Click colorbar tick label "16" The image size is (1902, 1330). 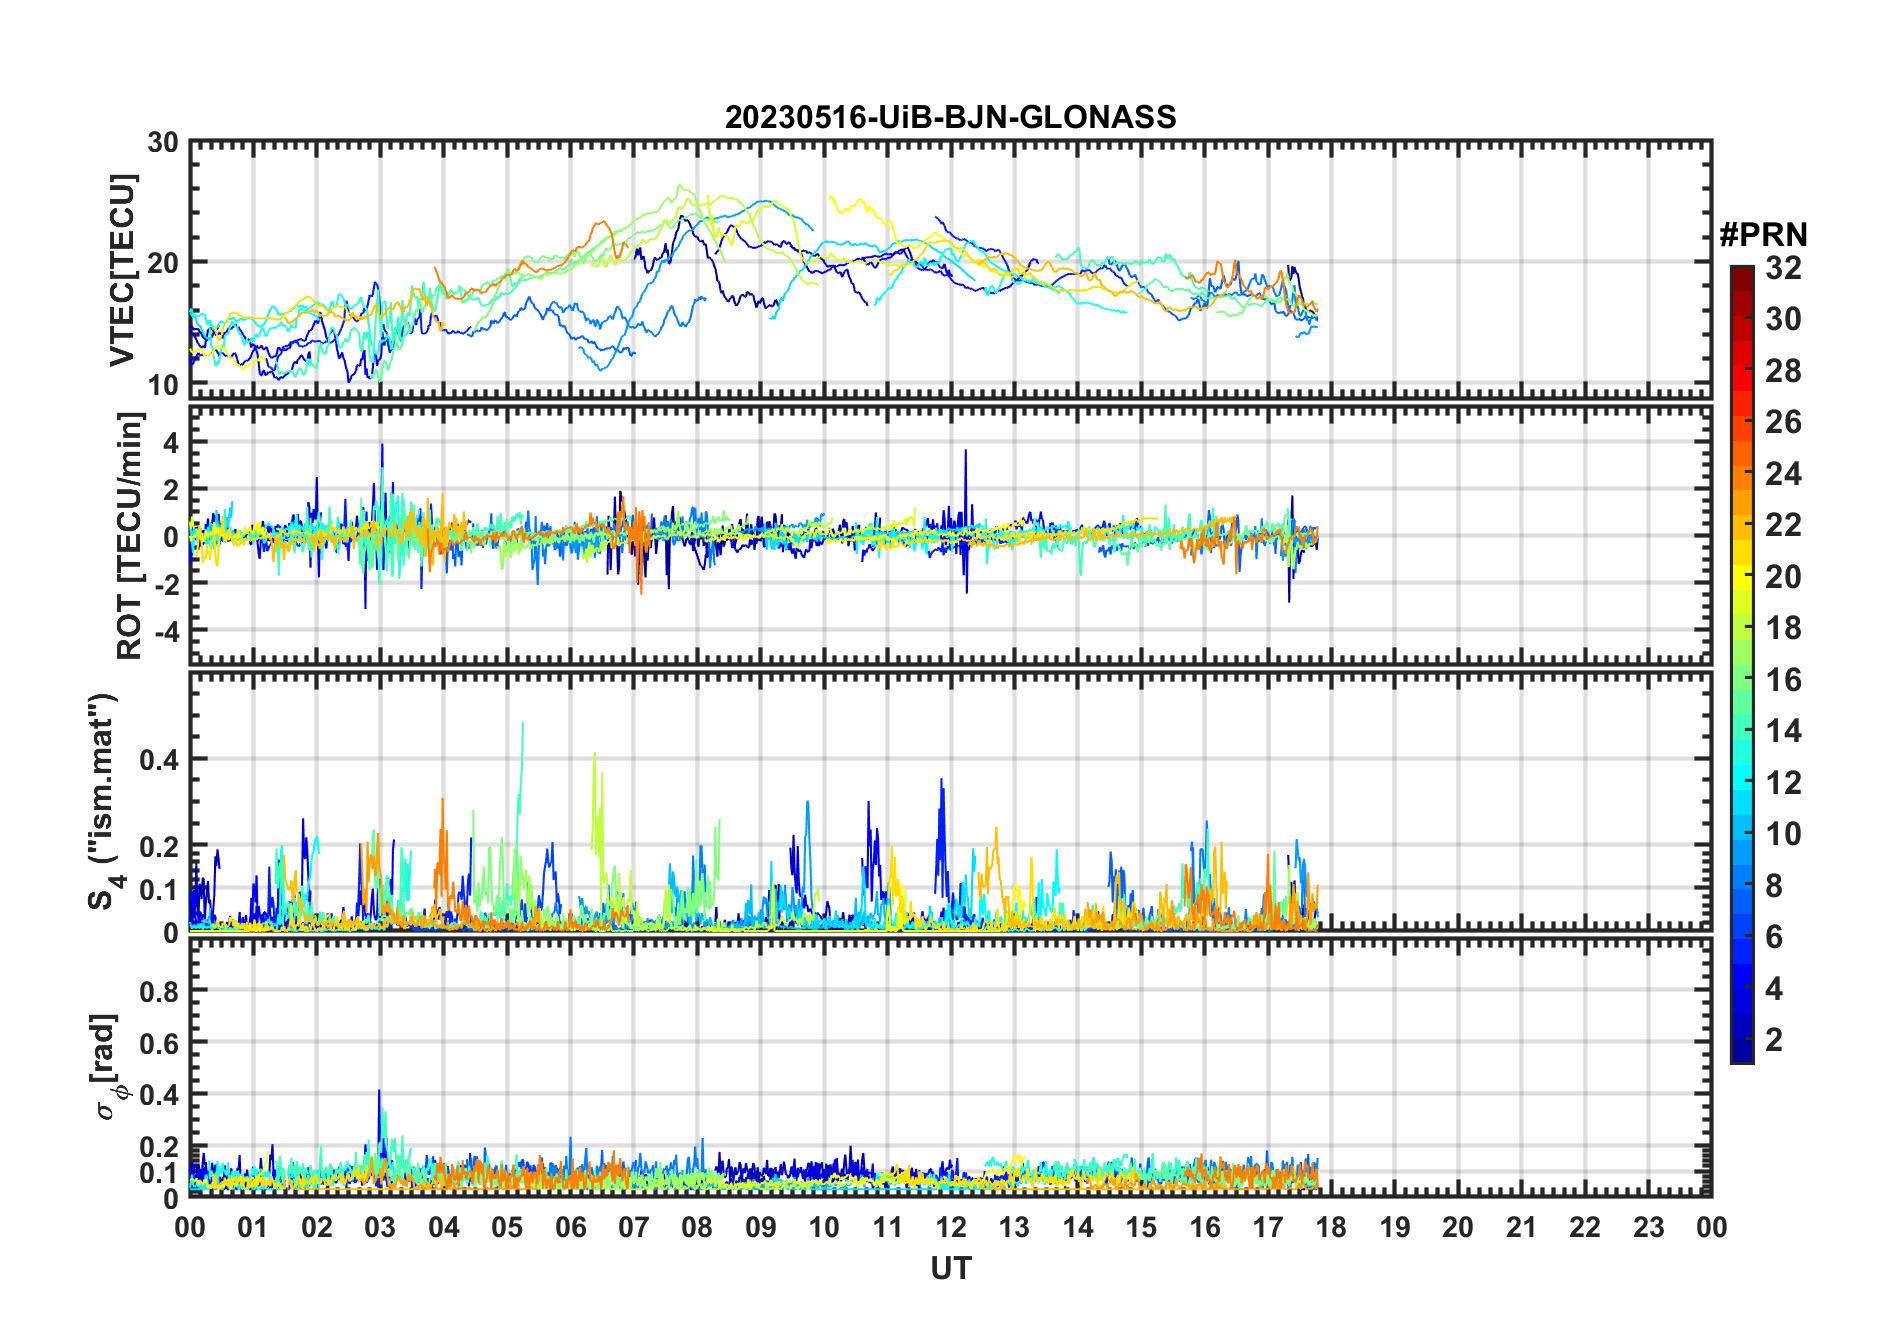tap(1783, 680)
